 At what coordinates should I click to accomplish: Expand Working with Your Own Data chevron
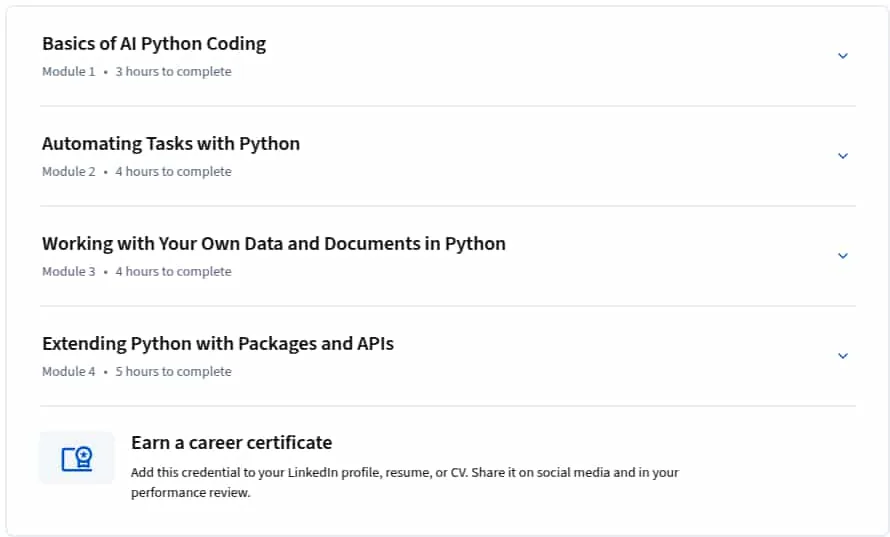843,255
